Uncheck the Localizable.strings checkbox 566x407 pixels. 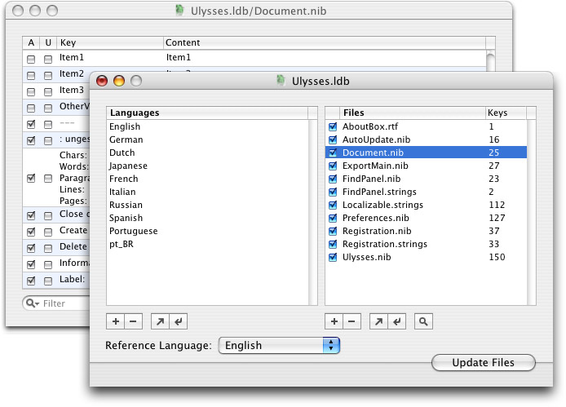(x=333, y=205)
